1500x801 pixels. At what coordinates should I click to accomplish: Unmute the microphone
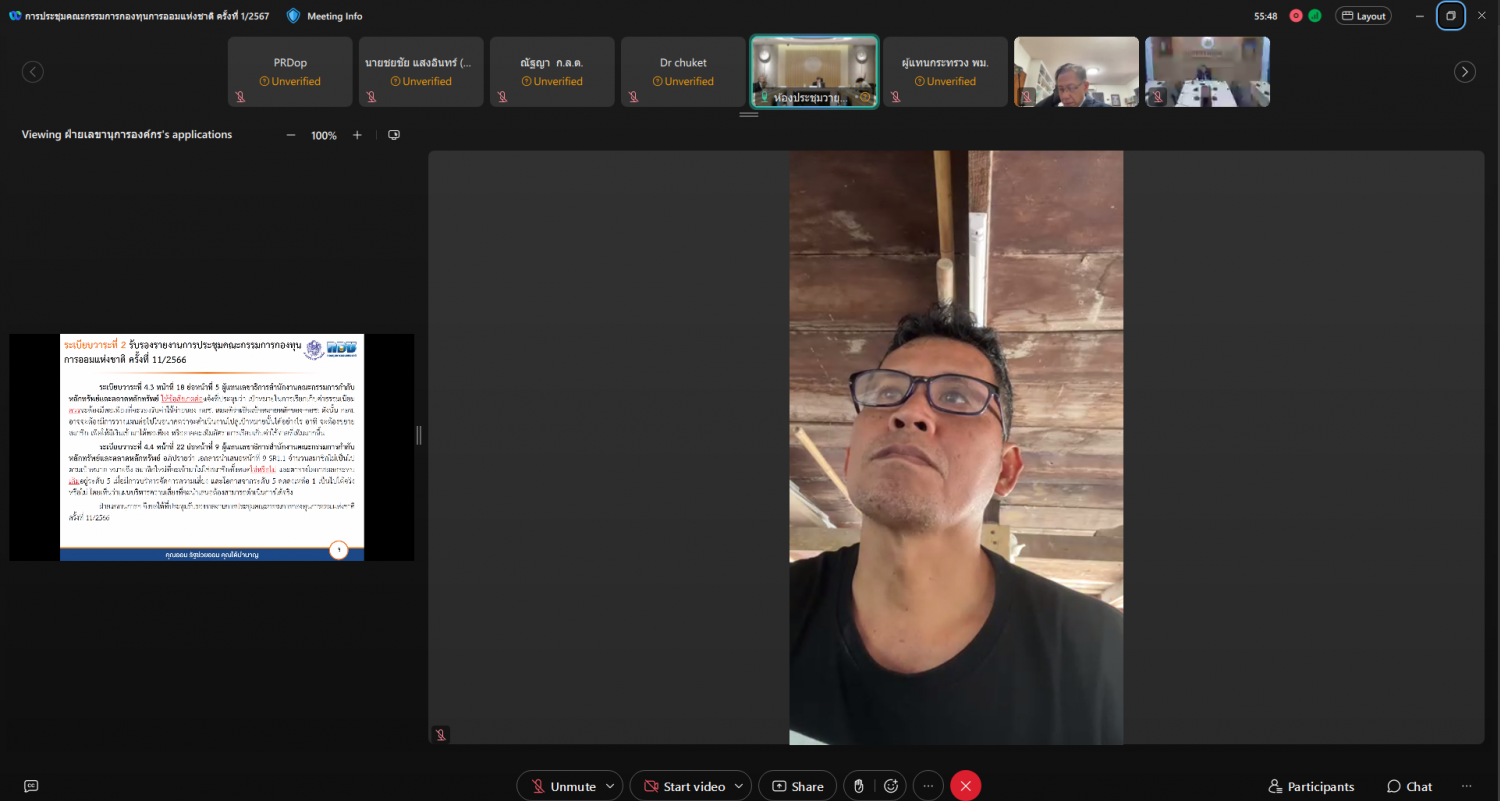click(x=562, y=786)
